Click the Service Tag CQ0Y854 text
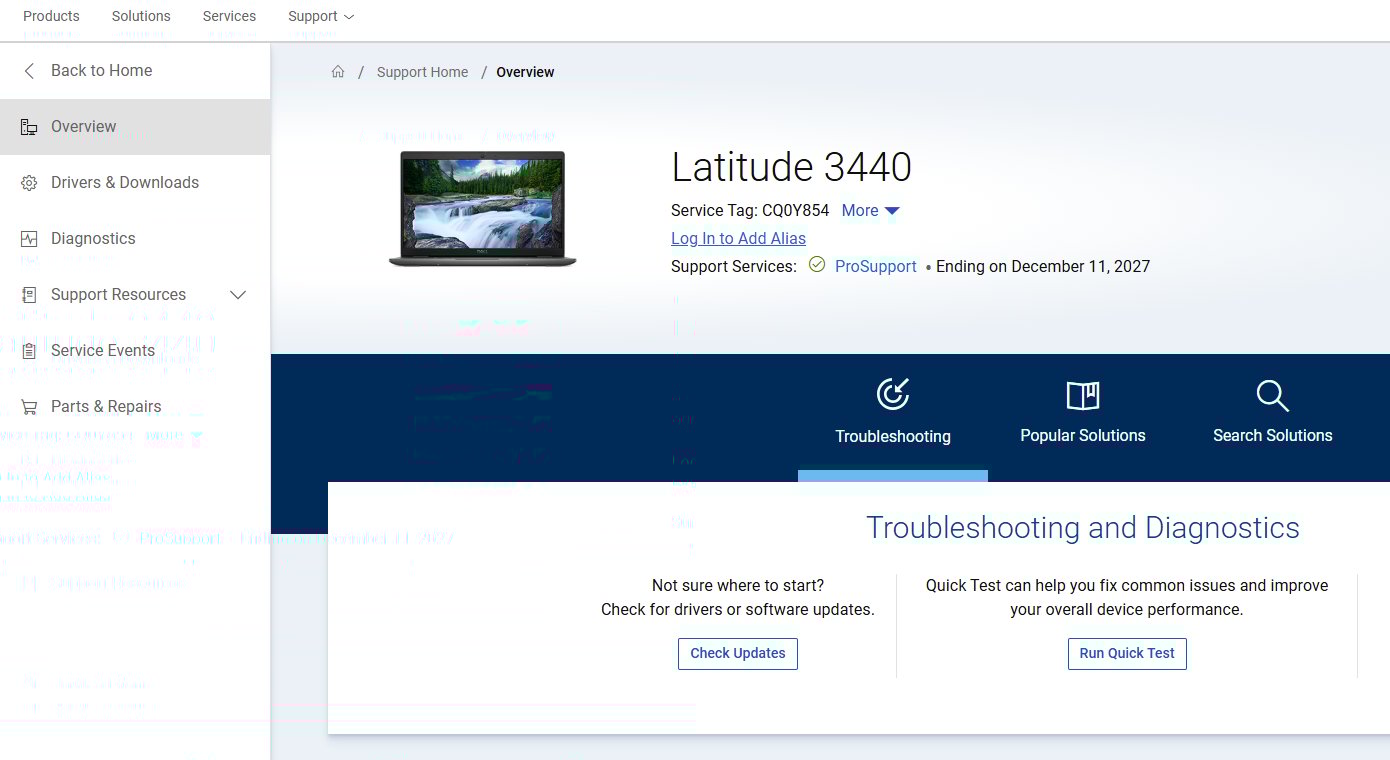The height and width of the screenshot is (760, 1390). coord(750,210)
